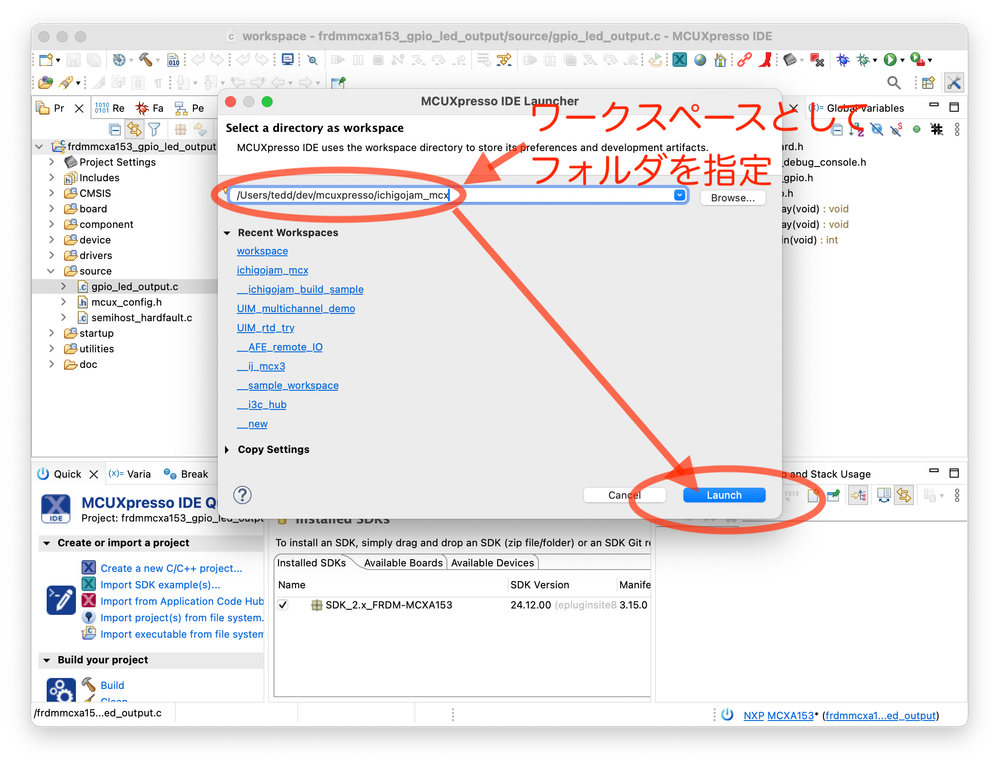This screenshot has height=765, width=999.
Task: Collapse the Create or import a project section
Action: tap(47, 543)
